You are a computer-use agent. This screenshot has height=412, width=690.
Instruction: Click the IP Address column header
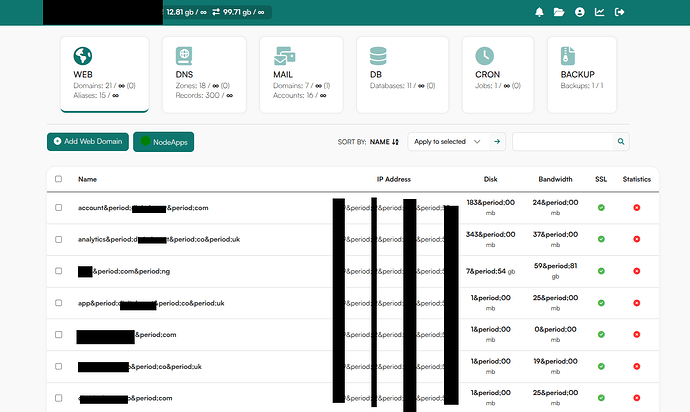(x=394, y=179)
